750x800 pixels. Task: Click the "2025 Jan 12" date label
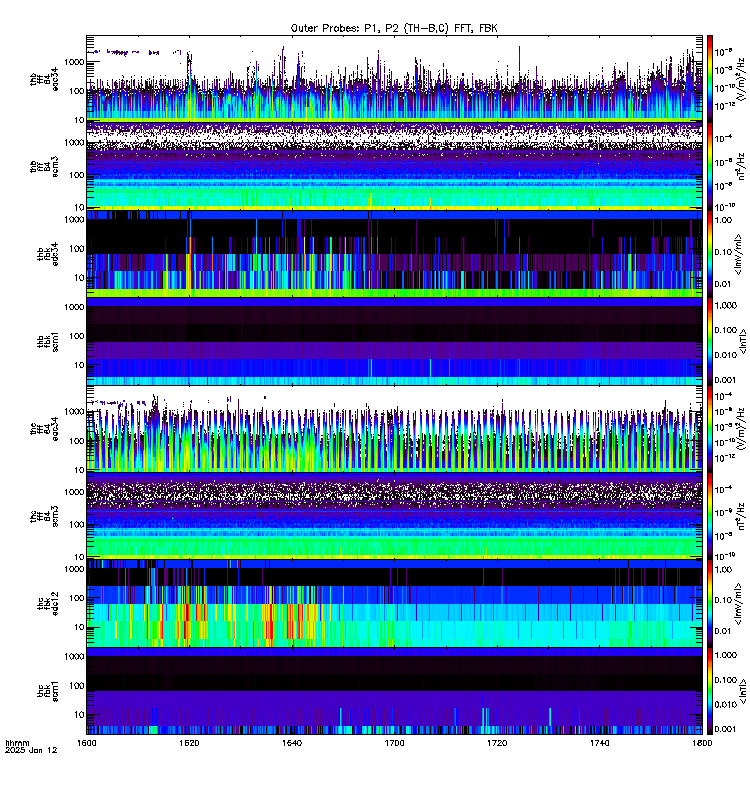point(31,751)
